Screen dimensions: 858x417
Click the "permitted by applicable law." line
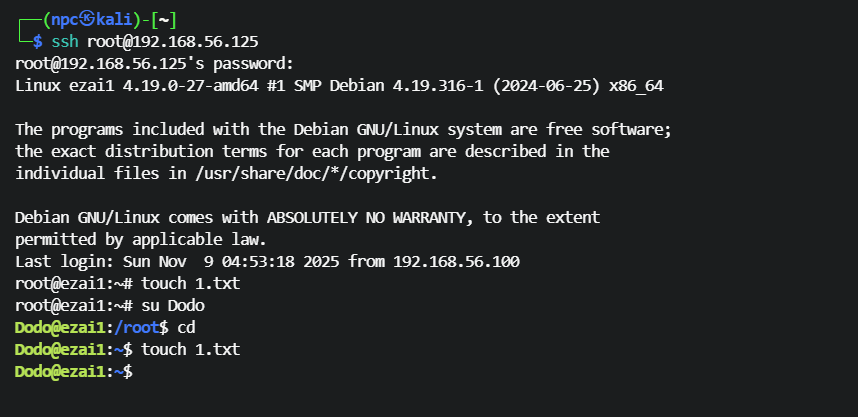138,239
